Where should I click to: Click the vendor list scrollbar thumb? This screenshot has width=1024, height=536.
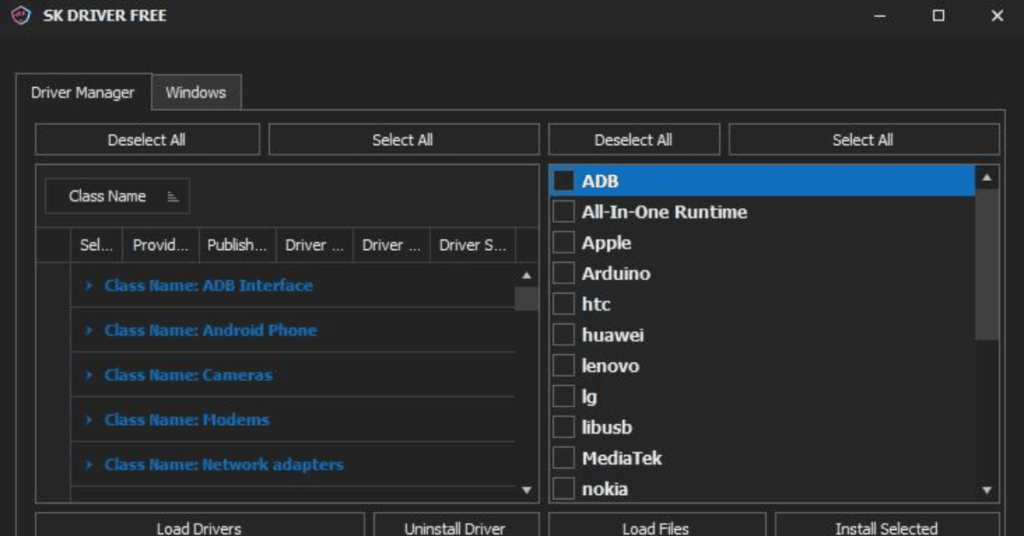coord(987,265)
